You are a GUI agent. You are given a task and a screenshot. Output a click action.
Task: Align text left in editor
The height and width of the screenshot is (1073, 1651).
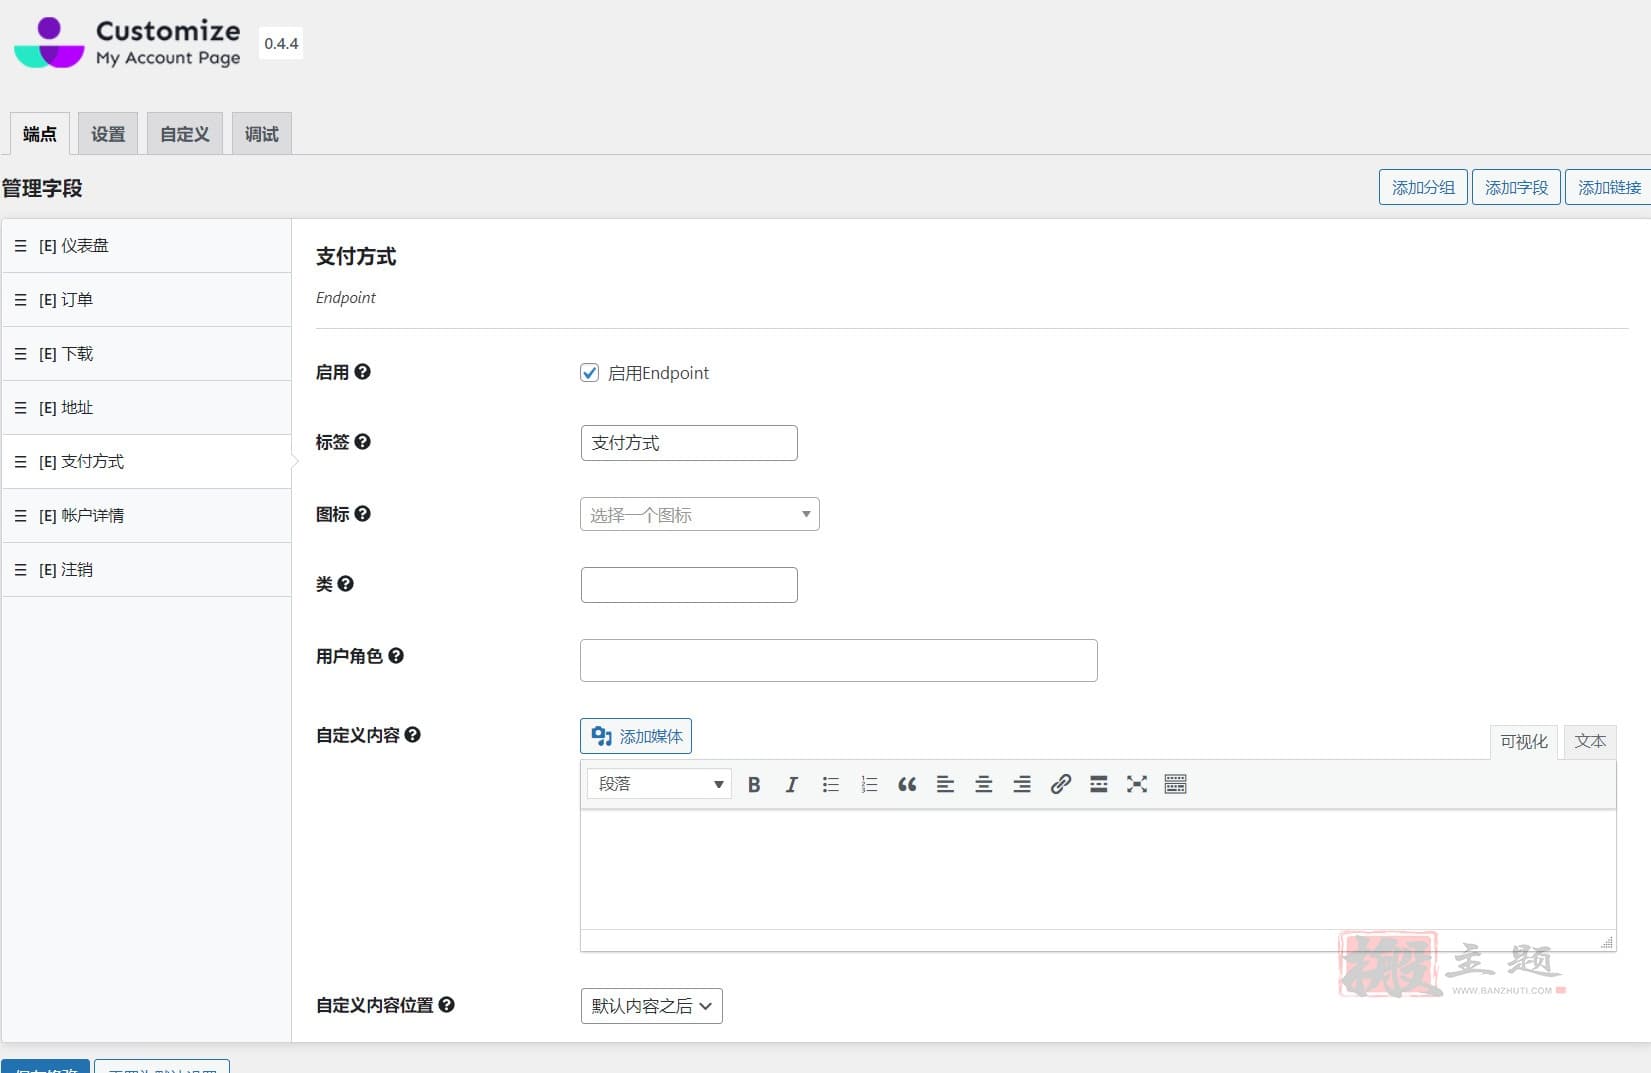(x=945, y=785)
